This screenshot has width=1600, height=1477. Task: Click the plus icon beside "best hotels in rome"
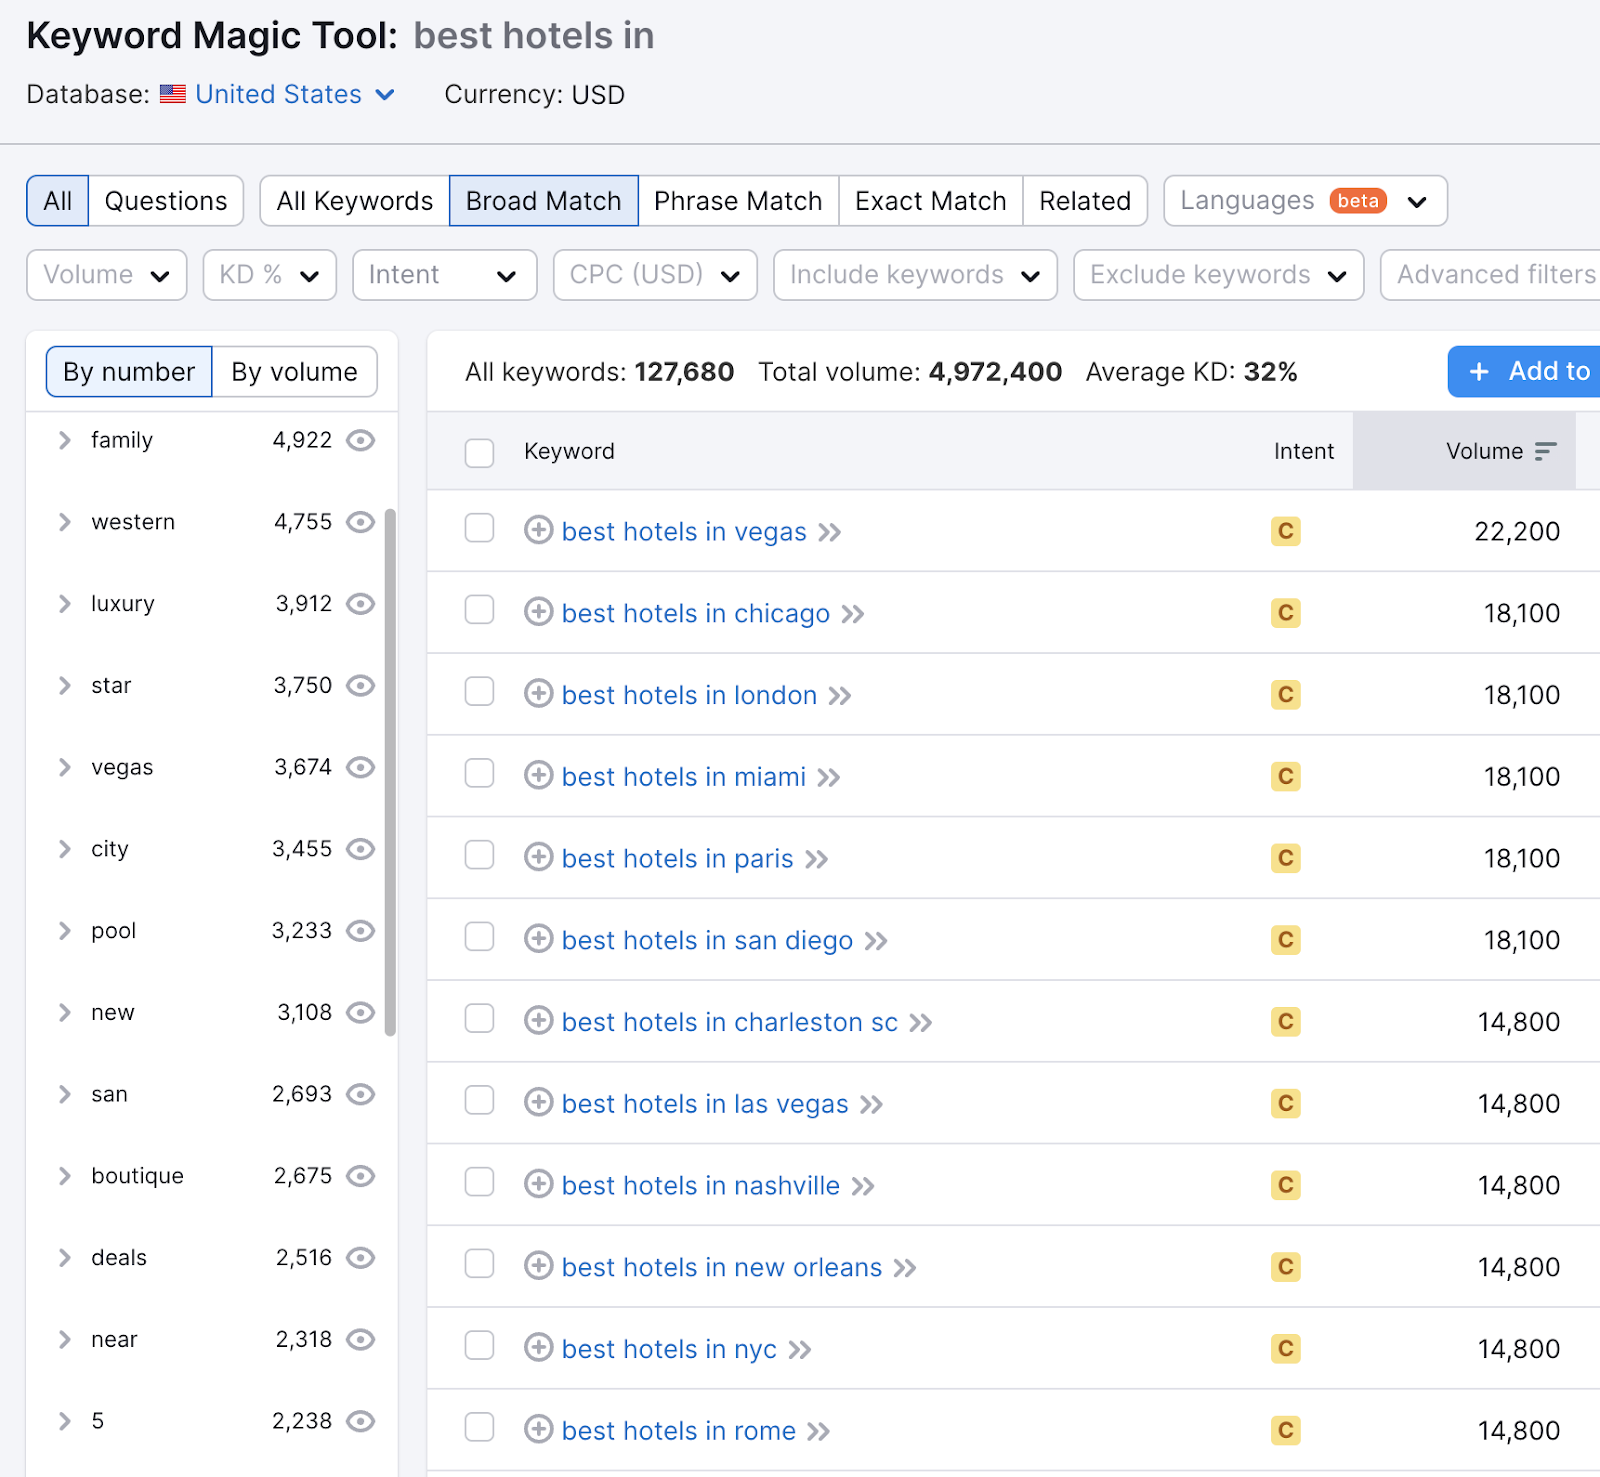pyautogui.click(x=538, y=1430)
